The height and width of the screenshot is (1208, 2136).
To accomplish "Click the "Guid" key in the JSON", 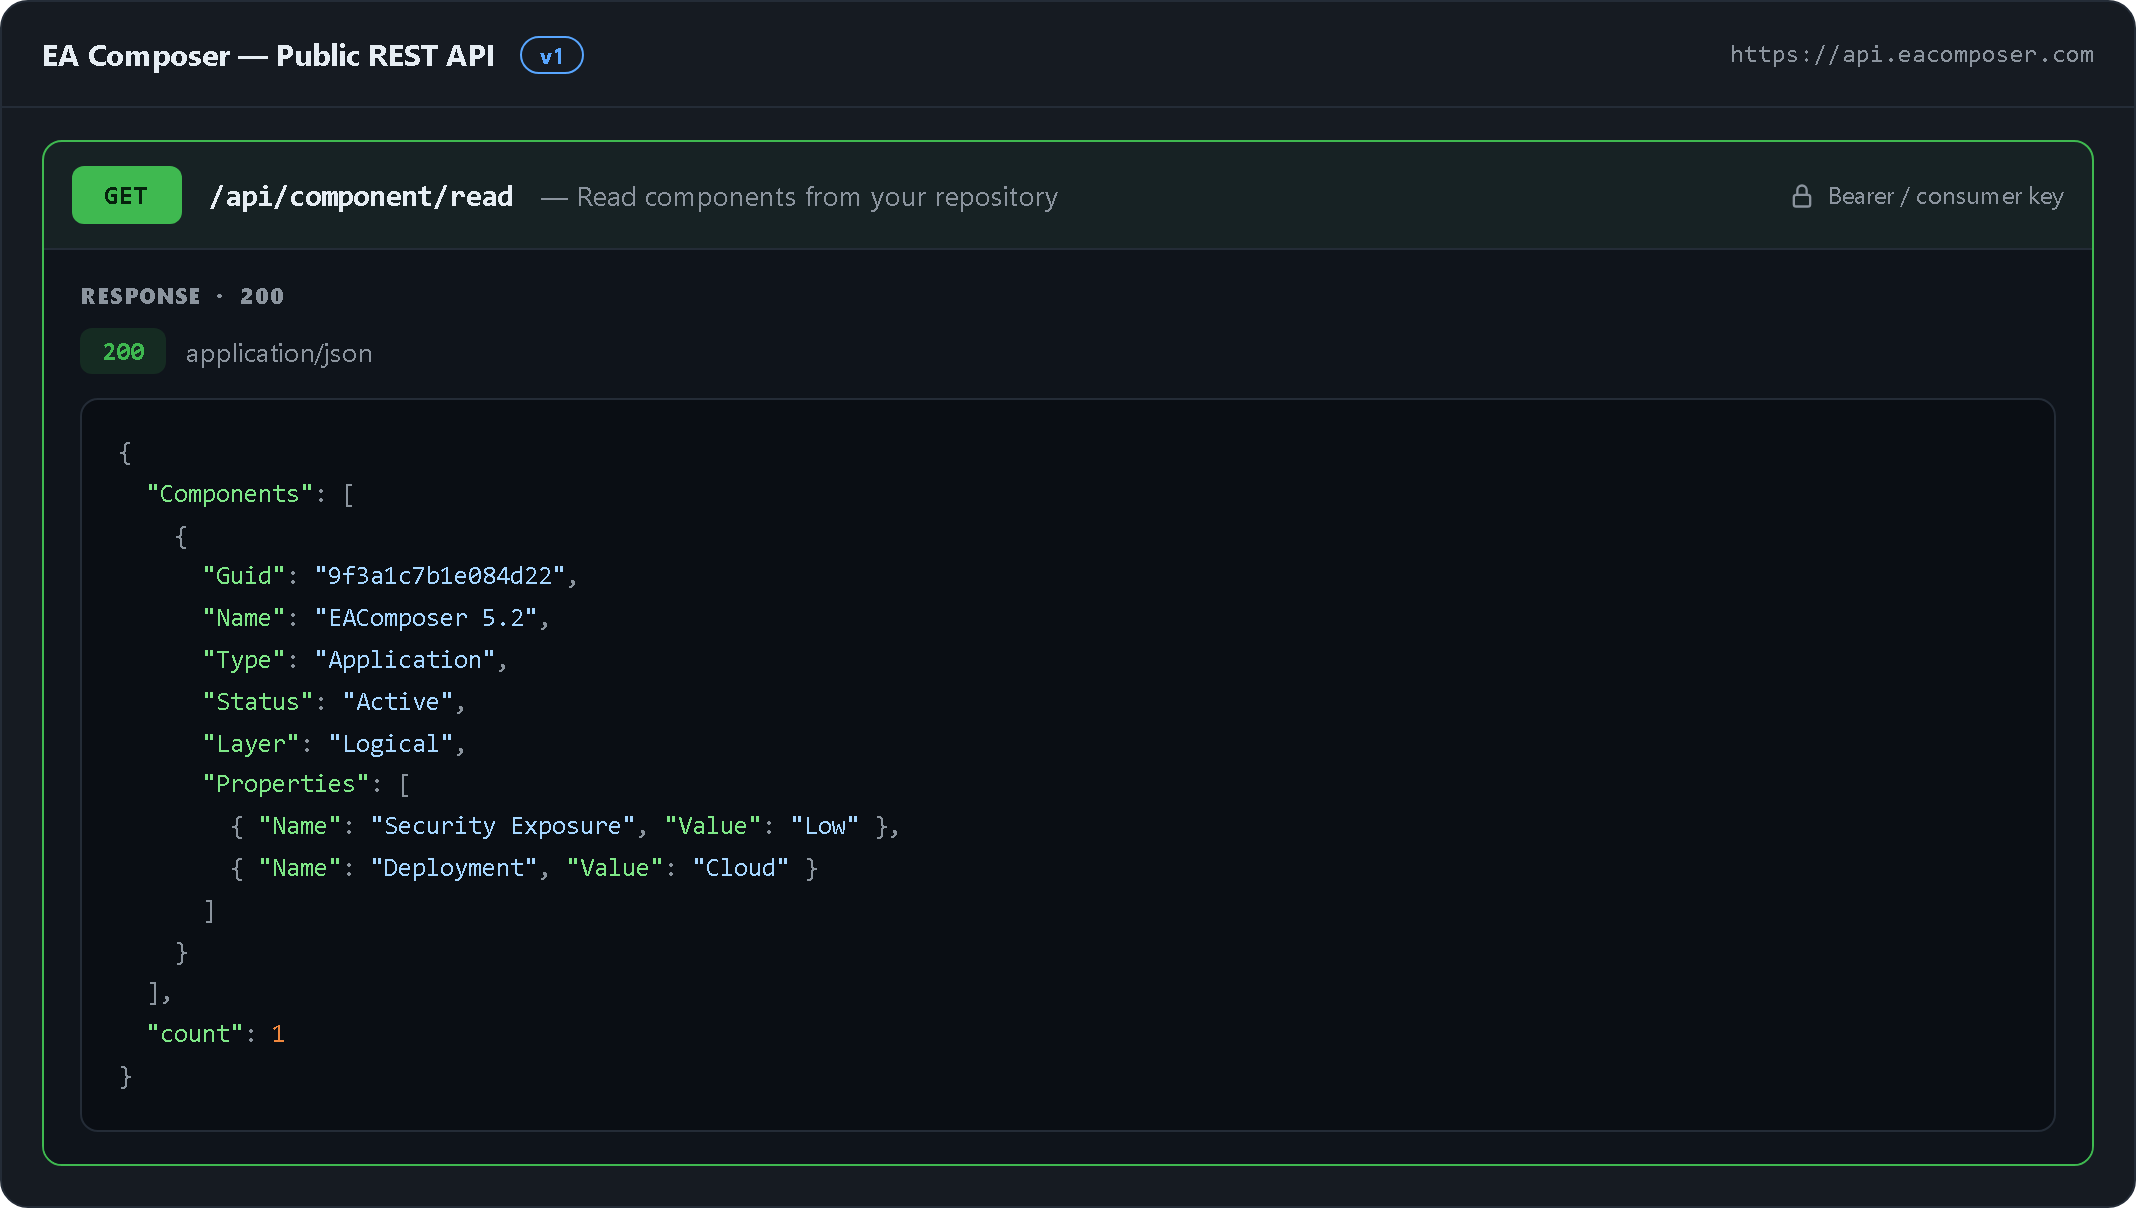I will [x=244, y=576].
